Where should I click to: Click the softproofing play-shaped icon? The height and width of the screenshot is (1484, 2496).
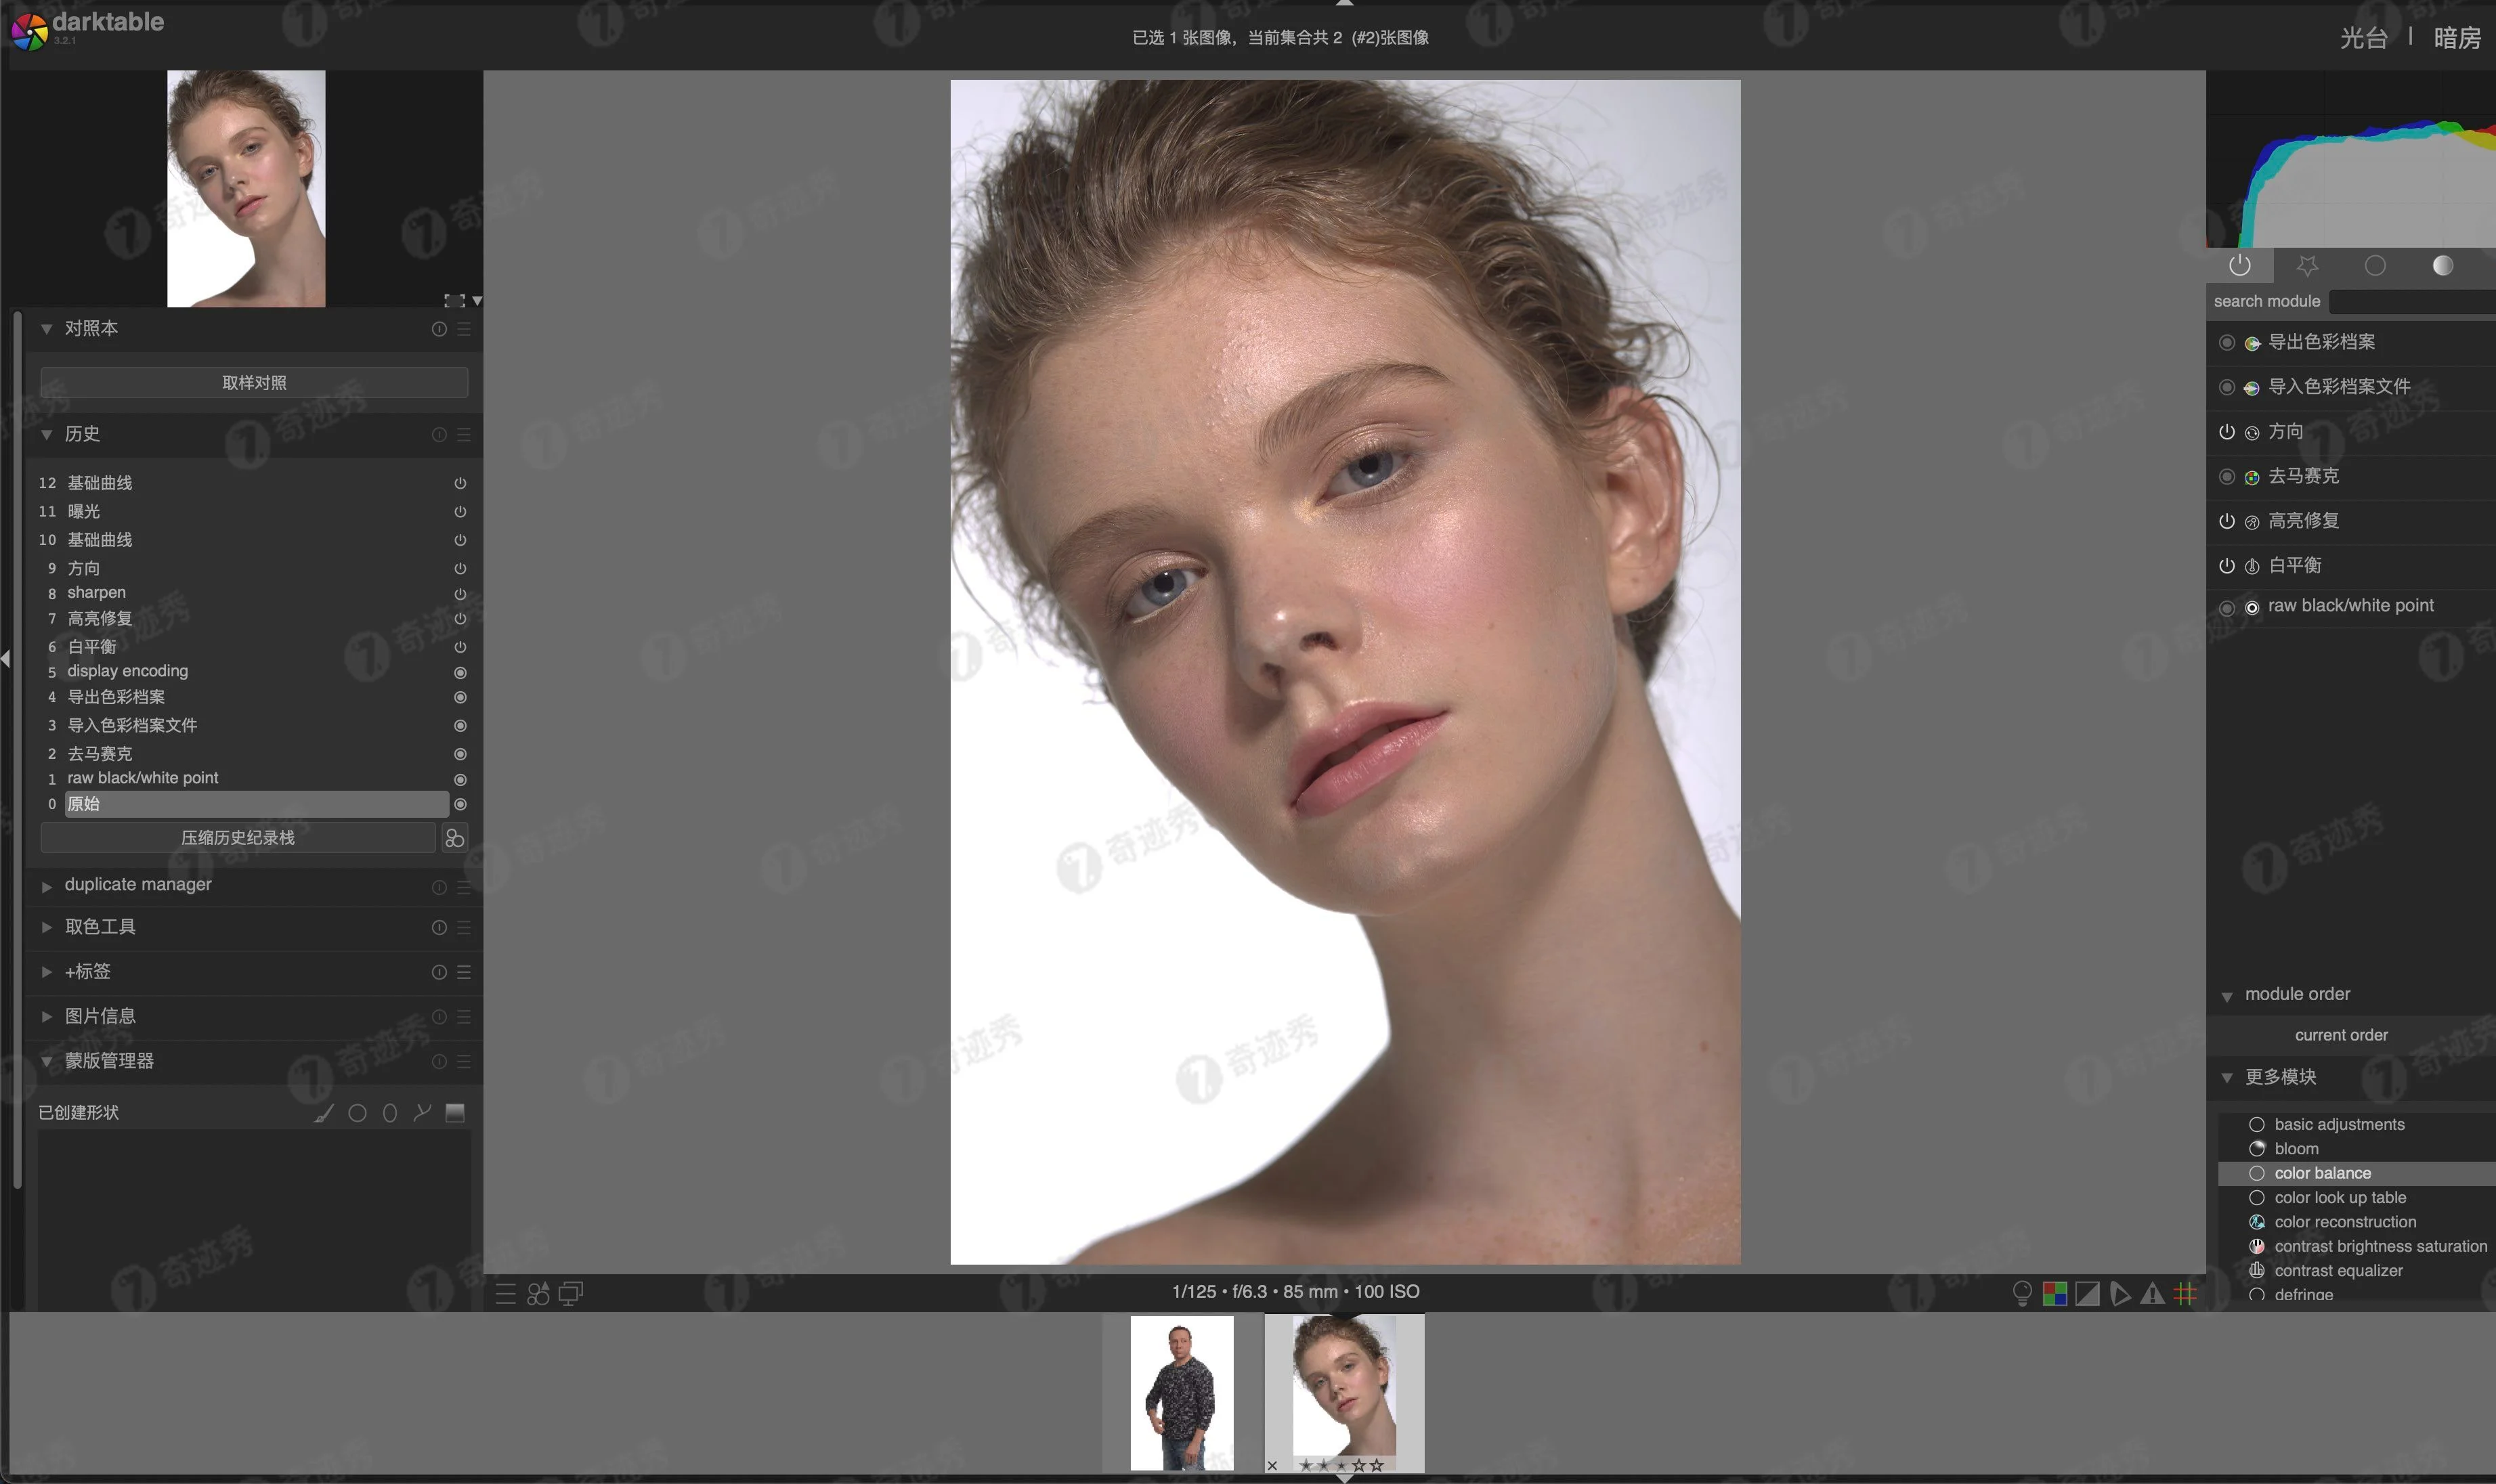(x=2121, y=1292)
